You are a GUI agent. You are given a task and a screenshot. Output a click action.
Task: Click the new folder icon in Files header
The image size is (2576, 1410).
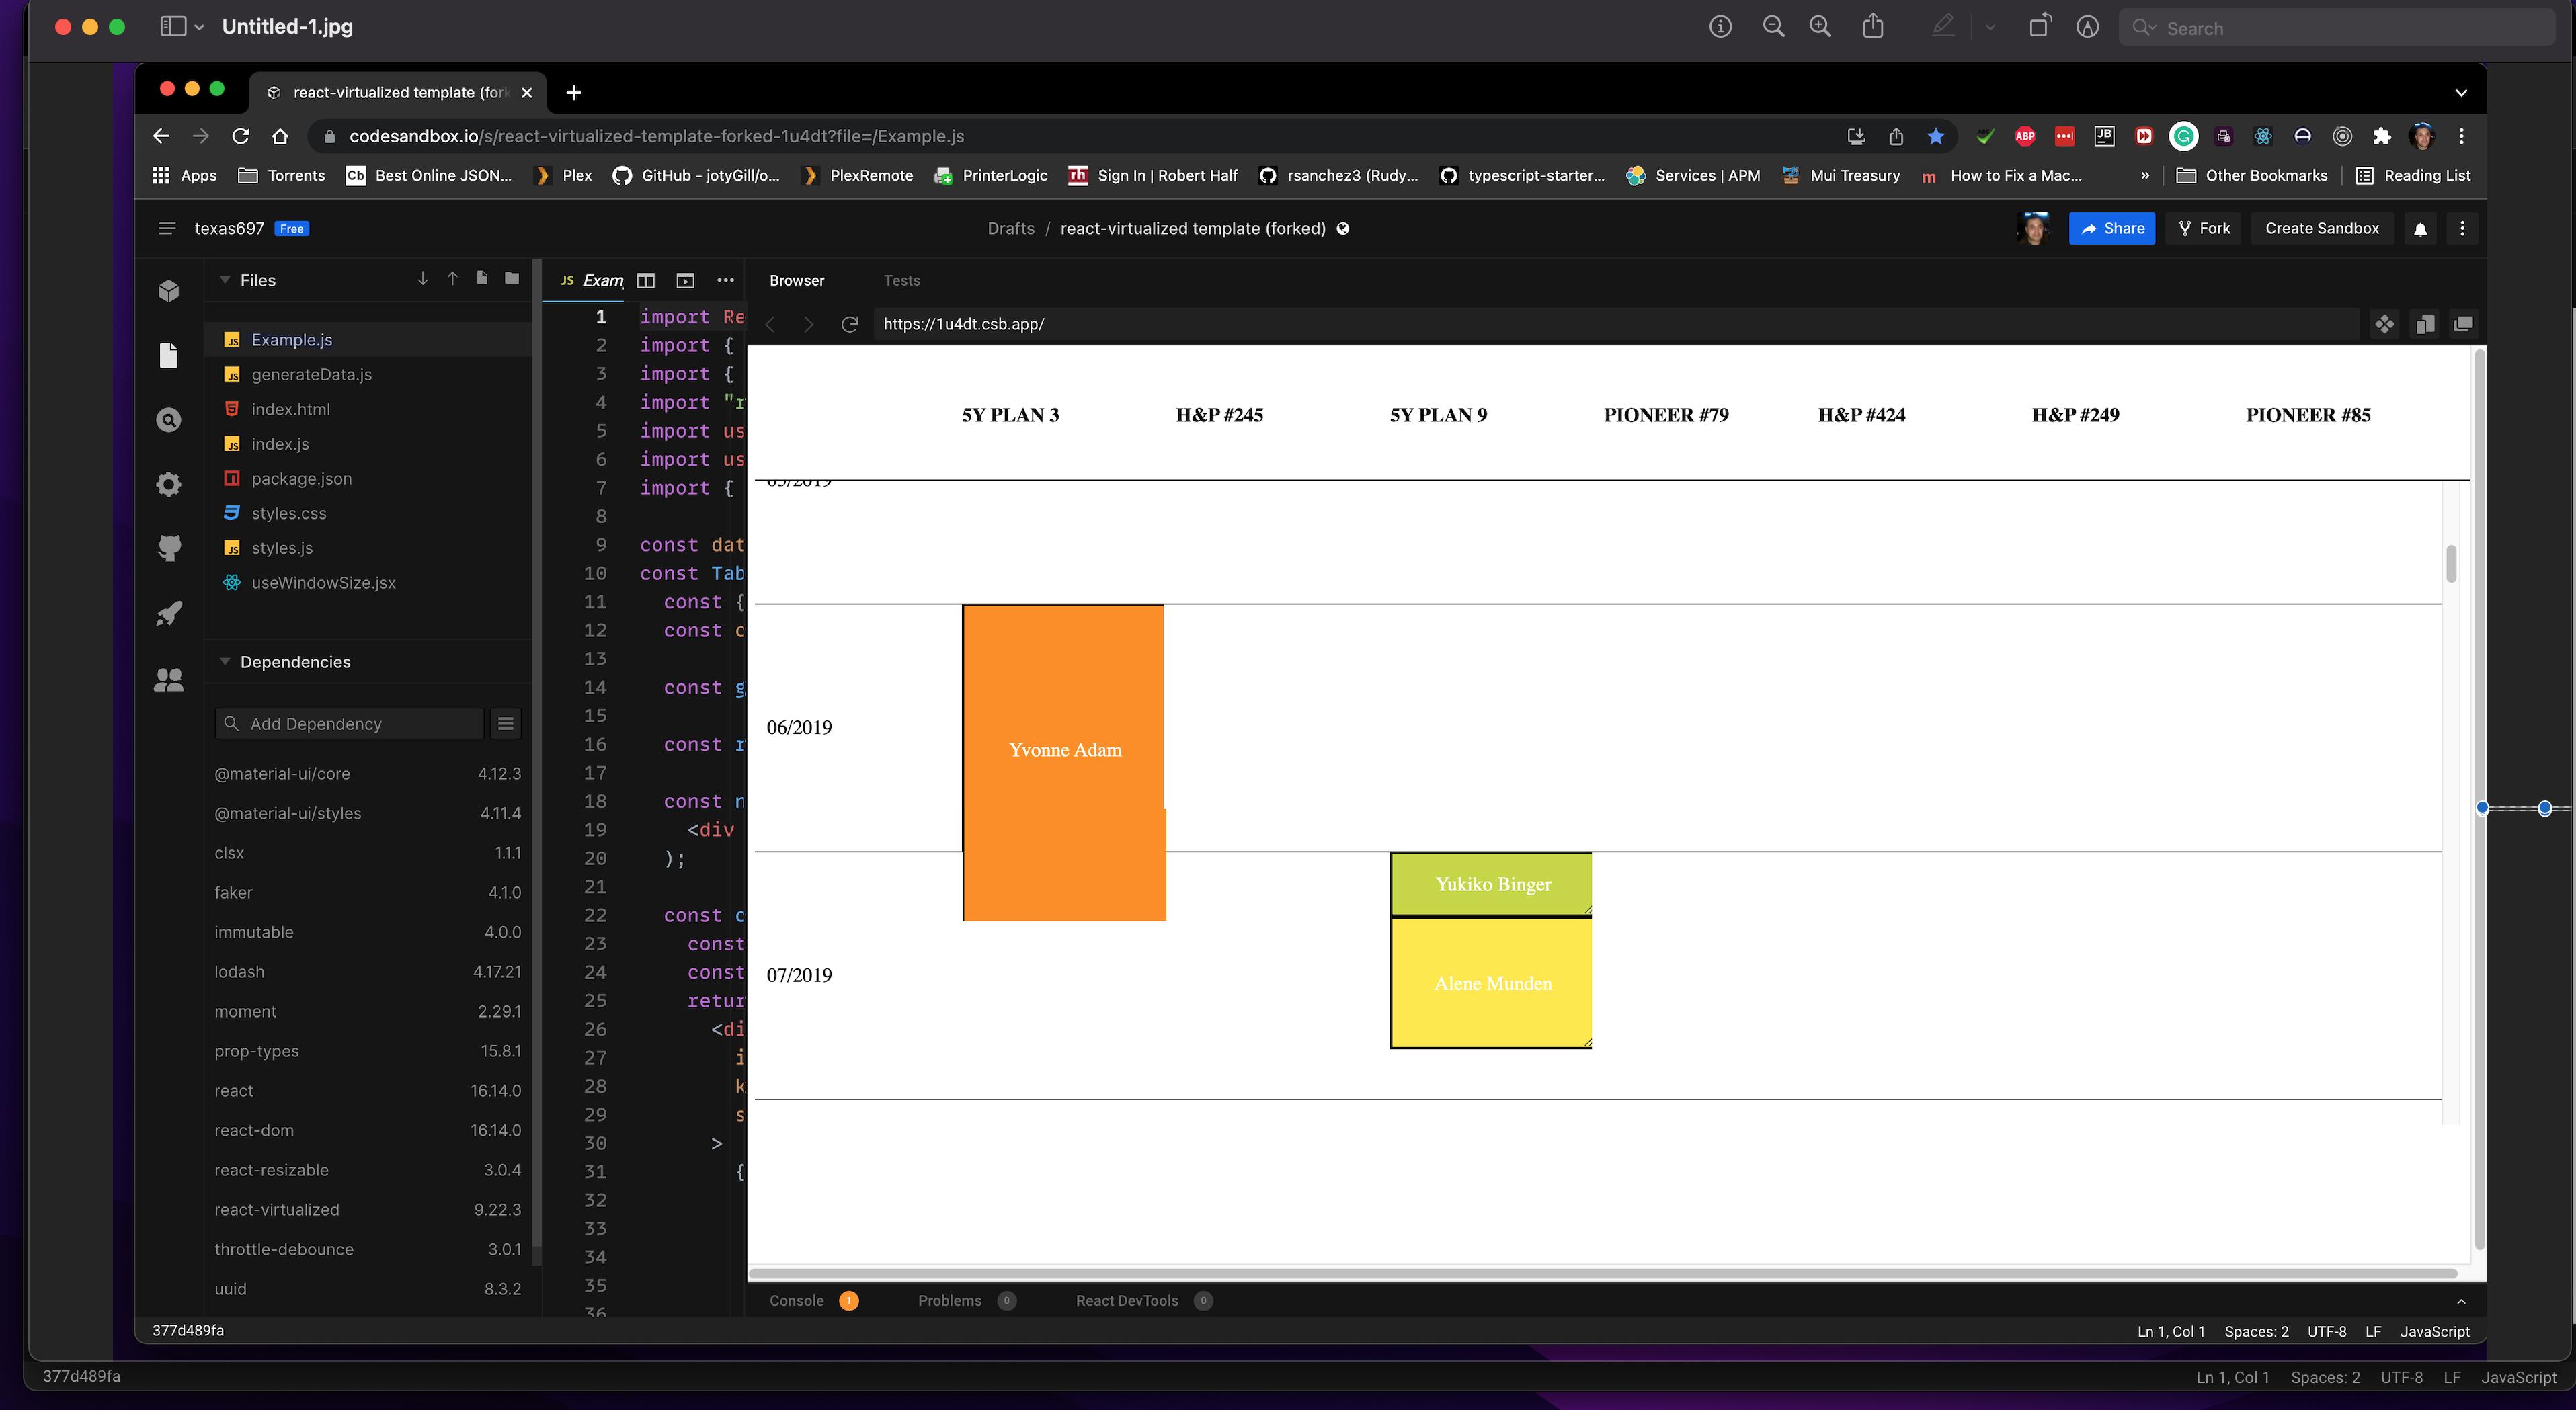(x=512, y=278)
